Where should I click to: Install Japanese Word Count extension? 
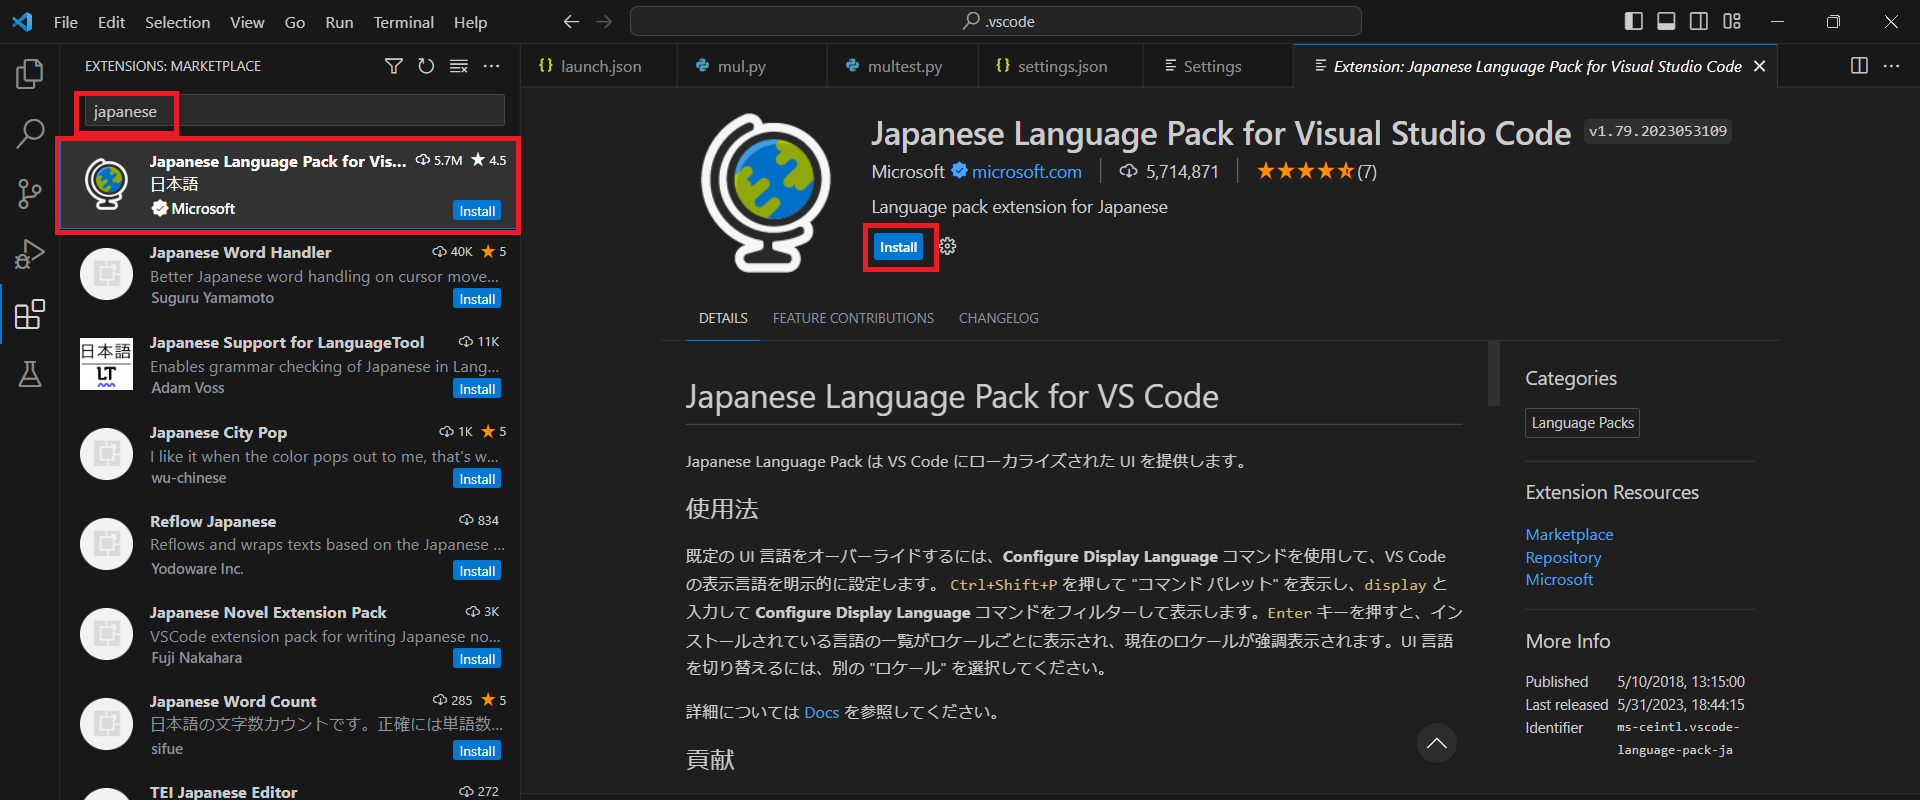pos(477,751)
